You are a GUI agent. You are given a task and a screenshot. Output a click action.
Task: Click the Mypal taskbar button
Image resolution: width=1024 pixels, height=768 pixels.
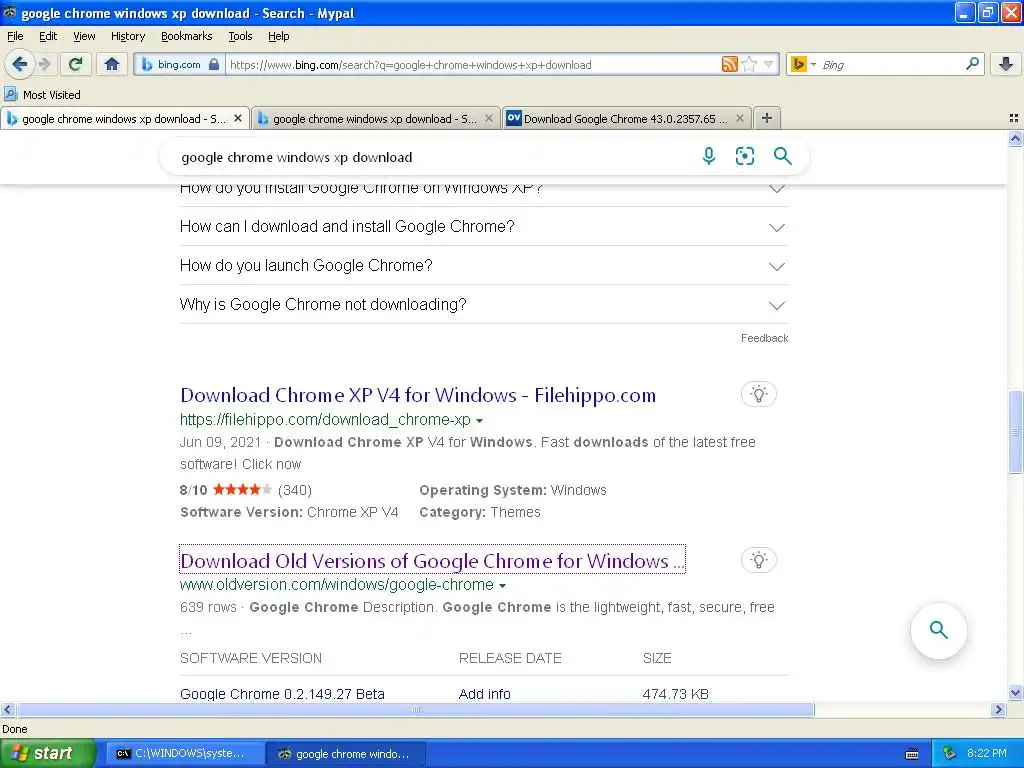[x=347, y=754]
